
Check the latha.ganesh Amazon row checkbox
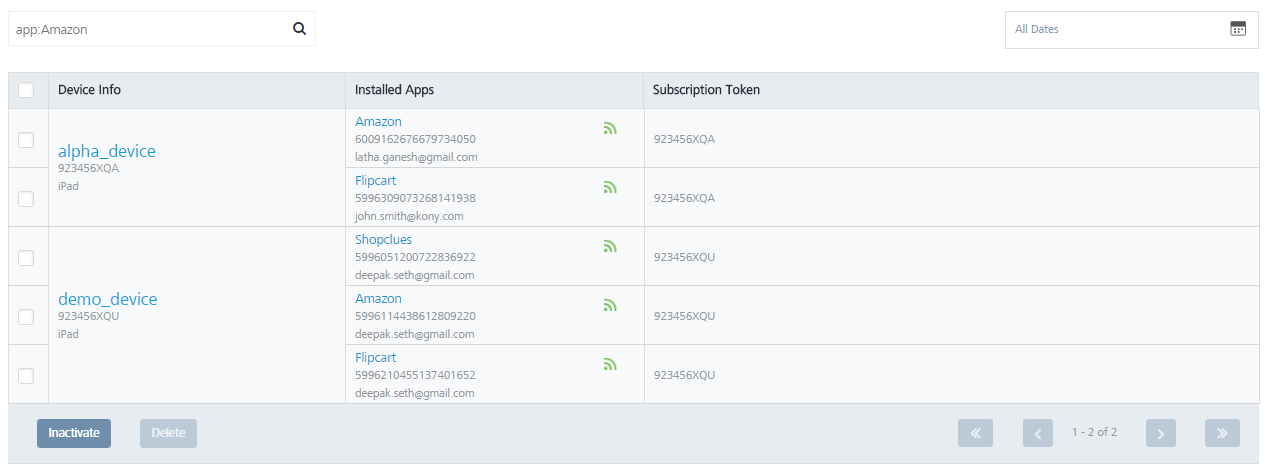click(26, 139)
